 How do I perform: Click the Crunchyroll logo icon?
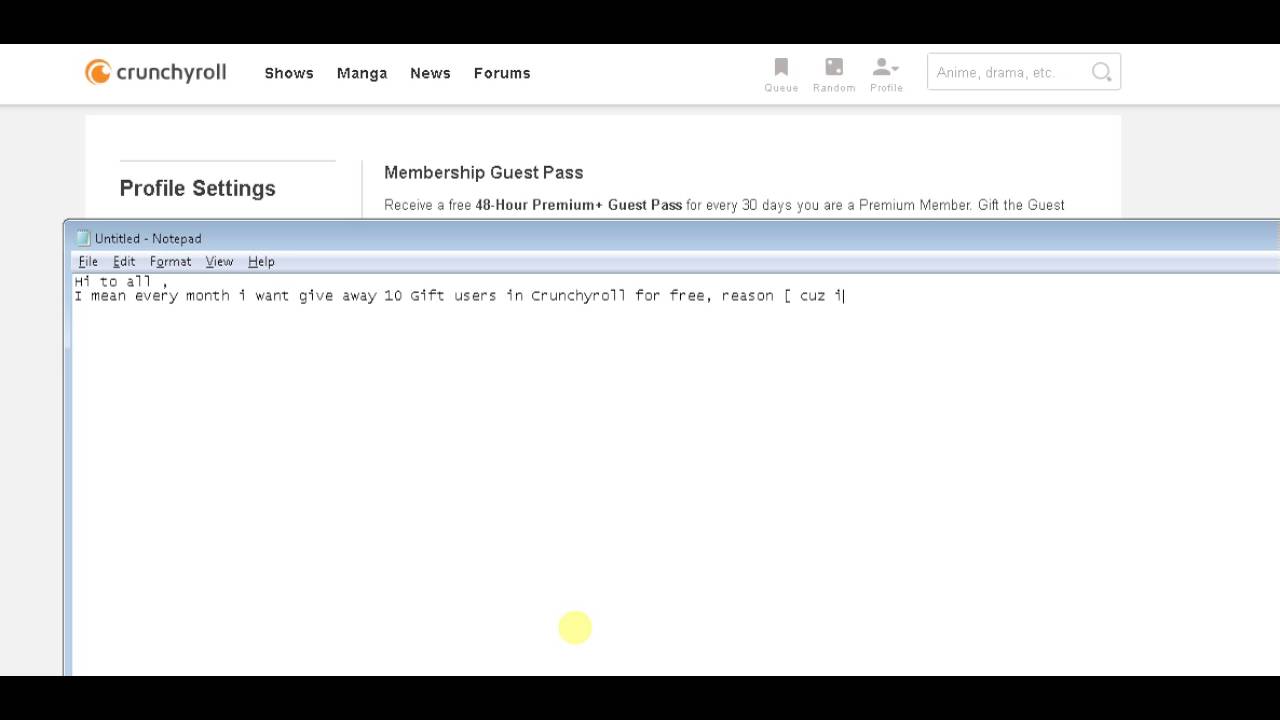pyautogui.click(x=98, y=72)
